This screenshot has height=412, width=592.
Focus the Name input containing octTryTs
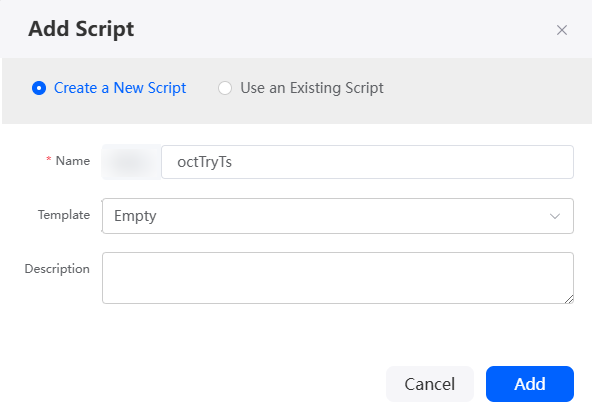(367, 162)
